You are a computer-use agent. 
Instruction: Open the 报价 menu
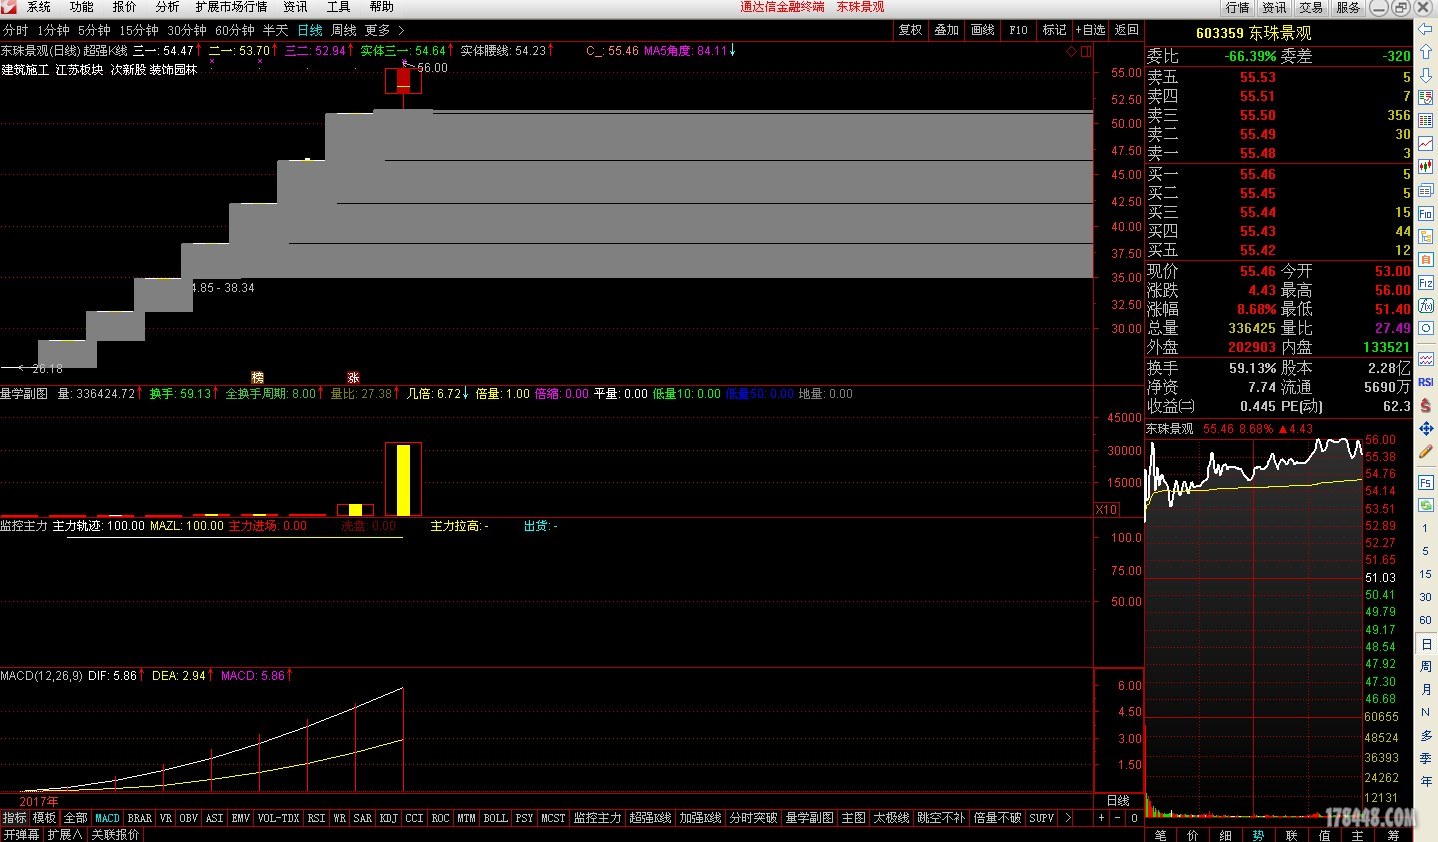pyautogui.click(x=125, y=7)
